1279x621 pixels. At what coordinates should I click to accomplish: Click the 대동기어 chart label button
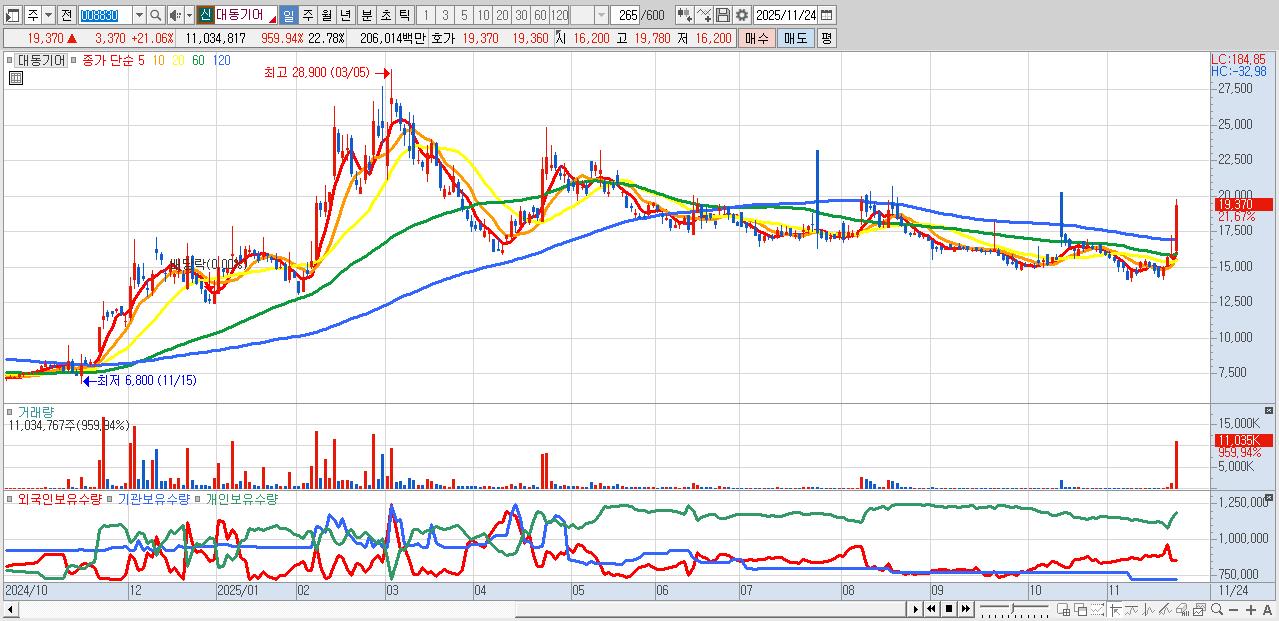pyautogui.click(x=41, y=60)
